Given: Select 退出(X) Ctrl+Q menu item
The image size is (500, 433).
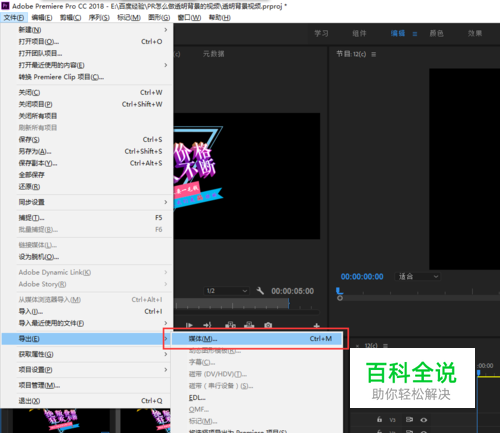Looking at the screenshot, I should tap(87, 401).
